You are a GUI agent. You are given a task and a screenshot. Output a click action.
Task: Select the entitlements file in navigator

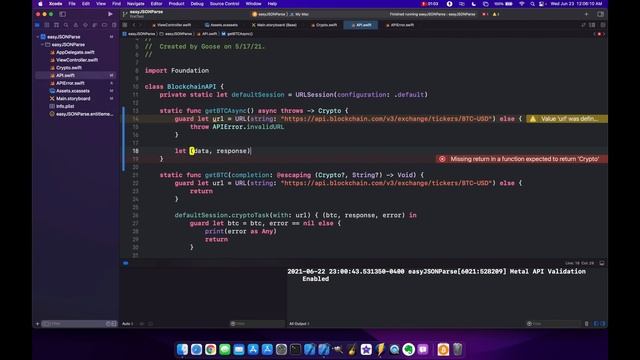(84, 114)
